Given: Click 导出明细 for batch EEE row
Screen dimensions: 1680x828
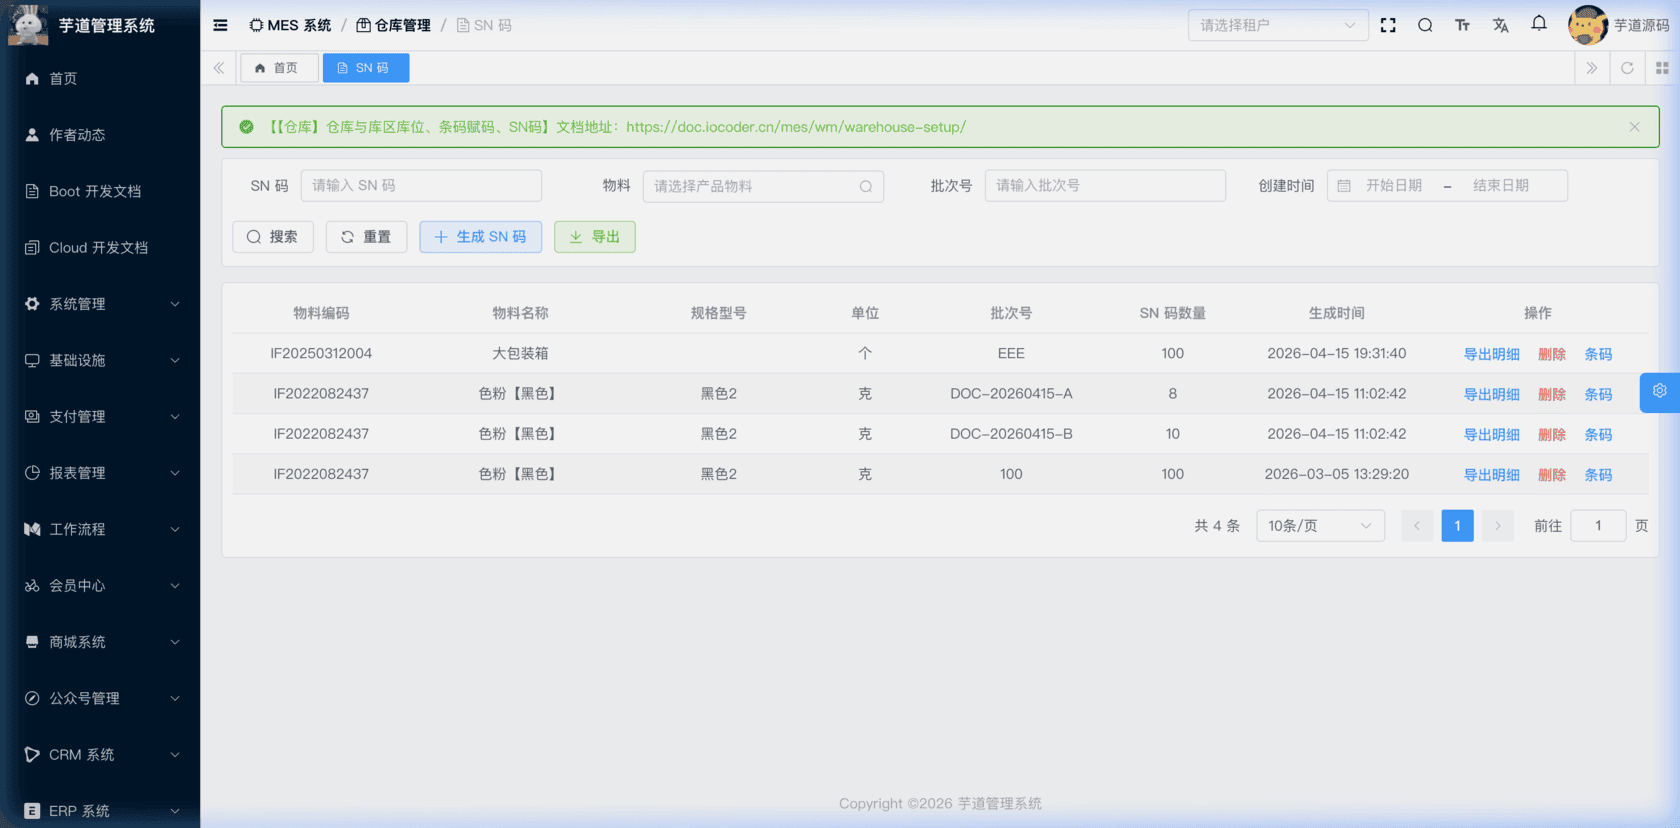Looking at the screenshot, I should coord(1492,354).
